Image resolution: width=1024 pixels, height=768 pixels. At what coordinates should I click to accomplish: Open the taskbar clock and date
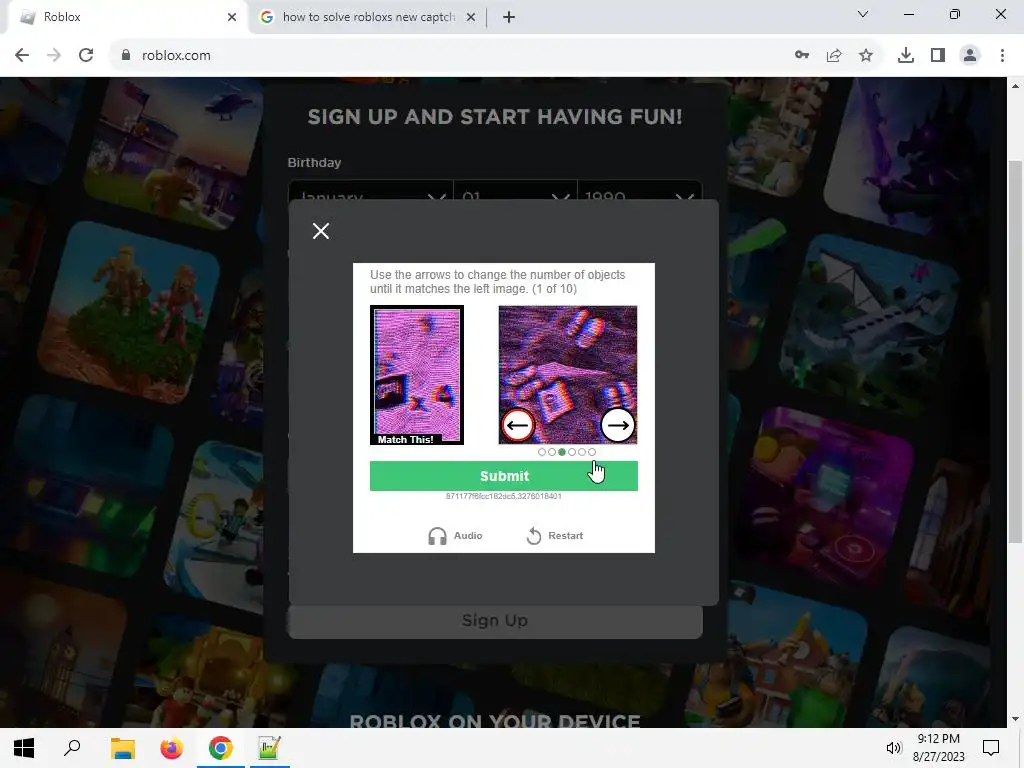click(x=938, y=748)
